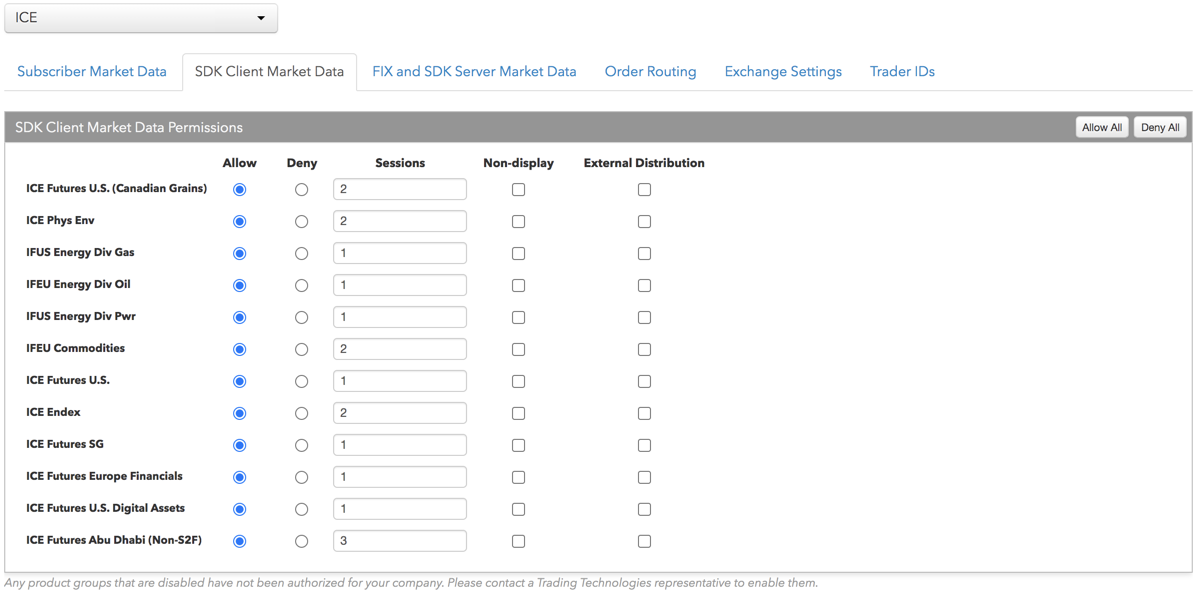
Task: Tick Non-display for ICE Futures U.S. row
Action: point(518,382)
